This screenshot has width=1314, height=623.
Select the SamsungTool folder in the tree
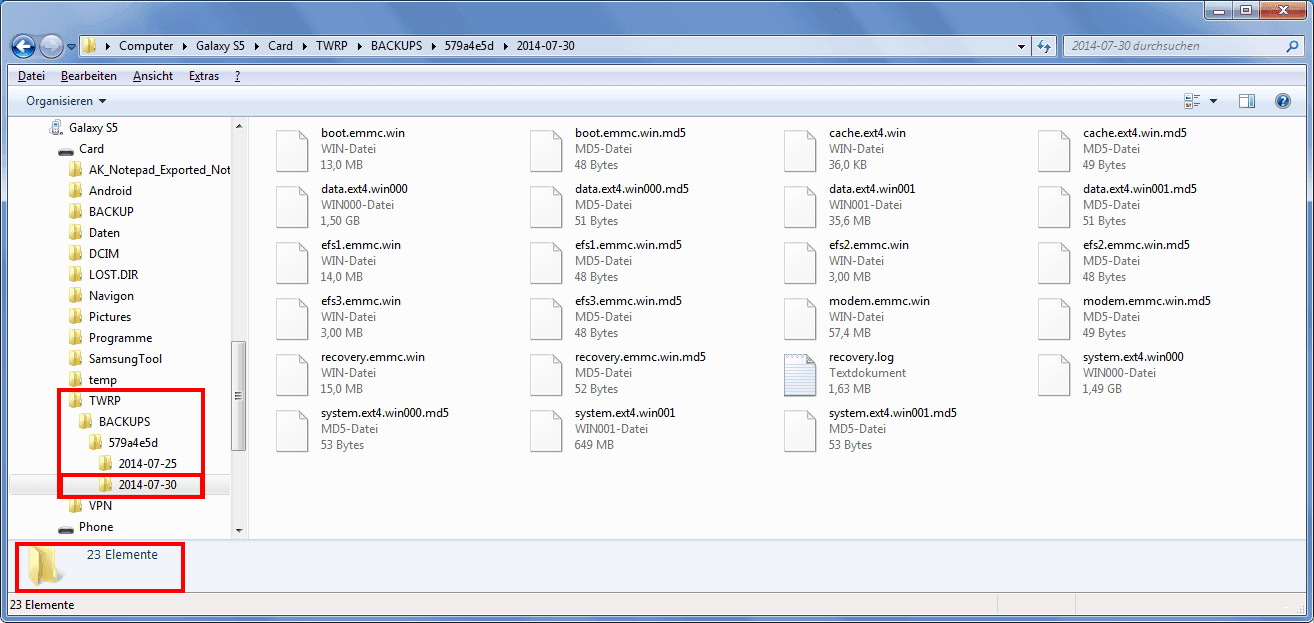tap(125, 359)
